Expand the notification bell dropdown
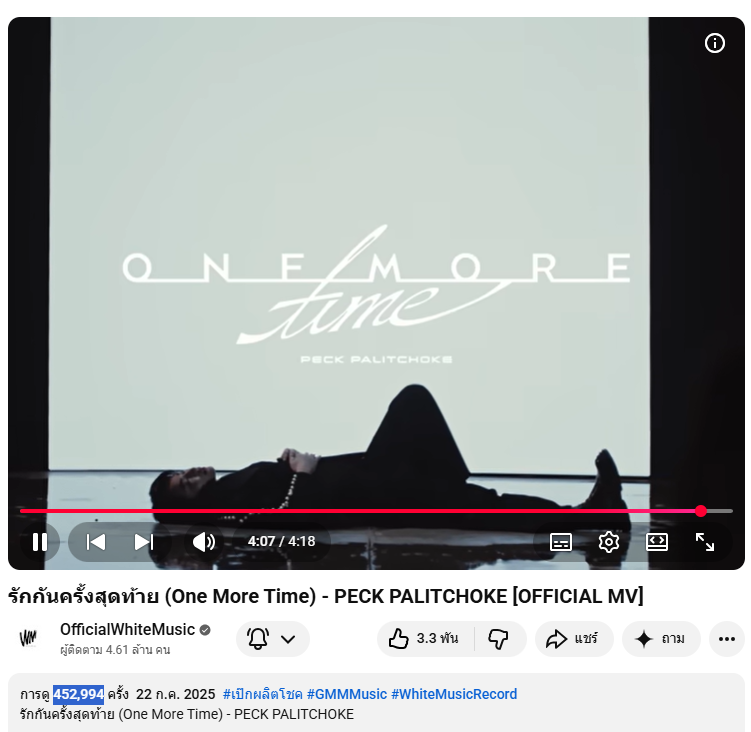751x732 pixels. [273, 639]
